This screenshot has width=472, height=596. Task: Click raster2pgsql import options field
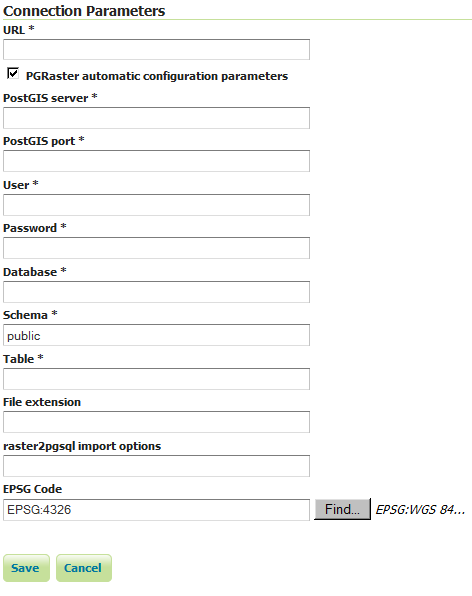point(157,466)
